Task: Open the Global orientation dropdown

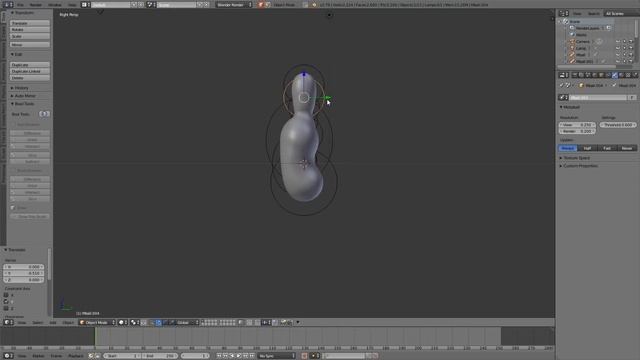Action: point(187,322)
